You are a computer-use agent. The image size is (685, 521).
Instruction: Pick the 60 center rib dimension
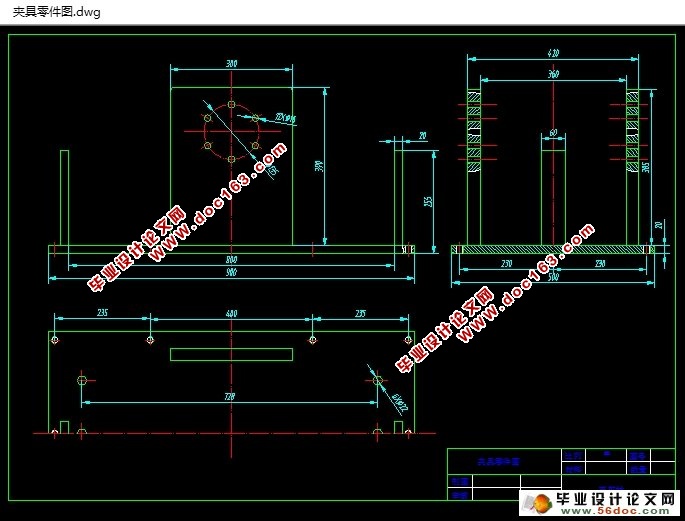coord(554,132)
